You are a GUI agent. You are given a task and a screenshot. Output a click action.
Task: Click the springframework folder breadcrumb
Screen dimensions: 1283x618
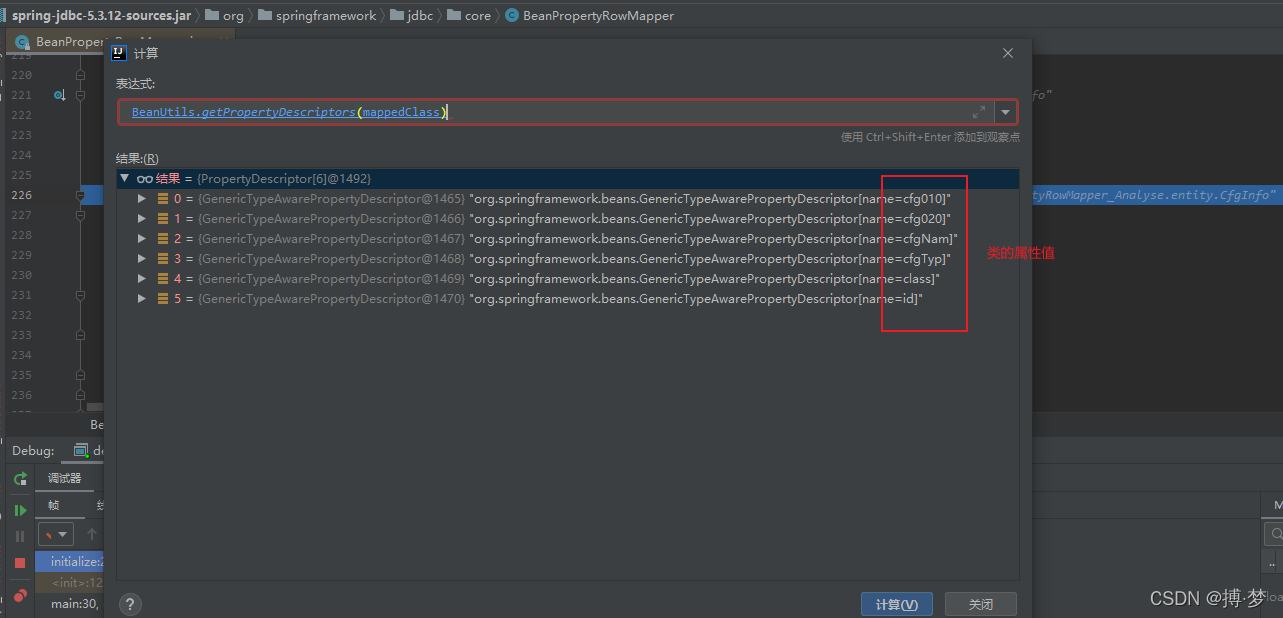317,16
